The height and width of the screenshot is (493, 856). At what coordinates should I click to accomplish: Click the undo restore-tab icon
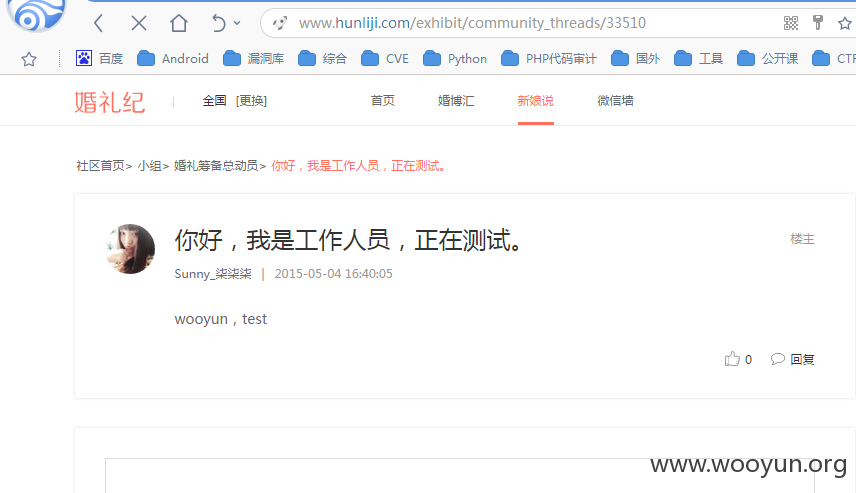pos(218,23)
